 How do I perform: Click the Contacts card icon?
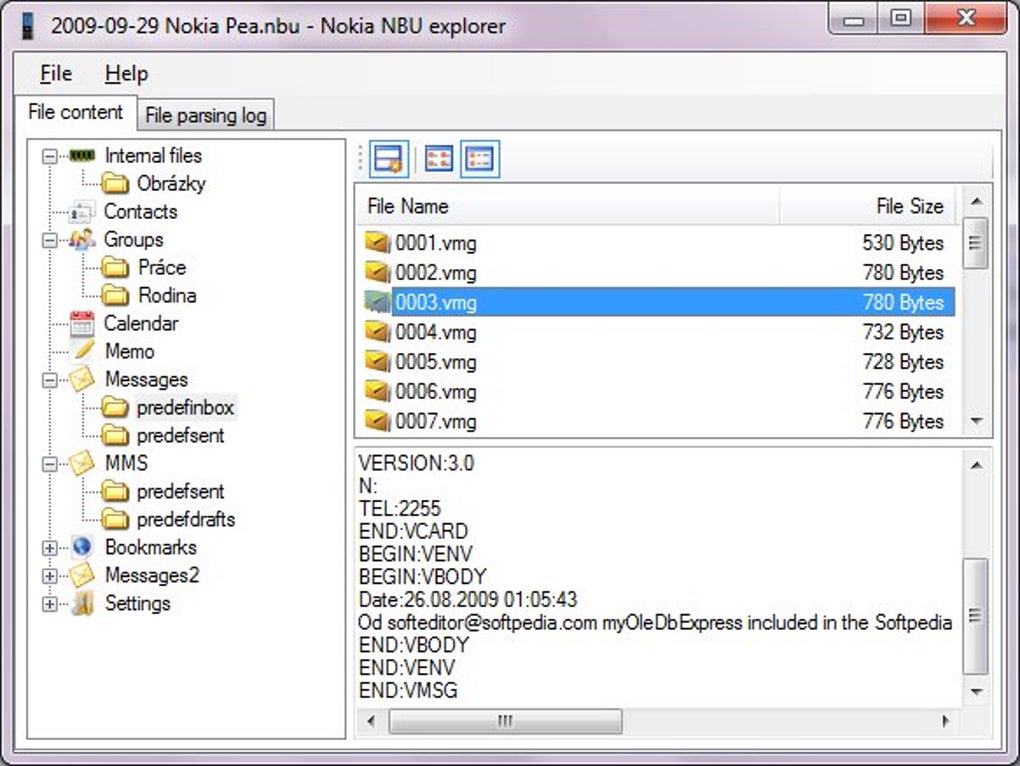click(x=82, y=211)
